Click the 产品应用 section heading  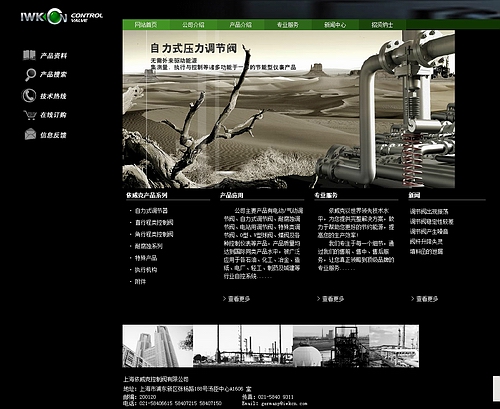click(231, 195)
